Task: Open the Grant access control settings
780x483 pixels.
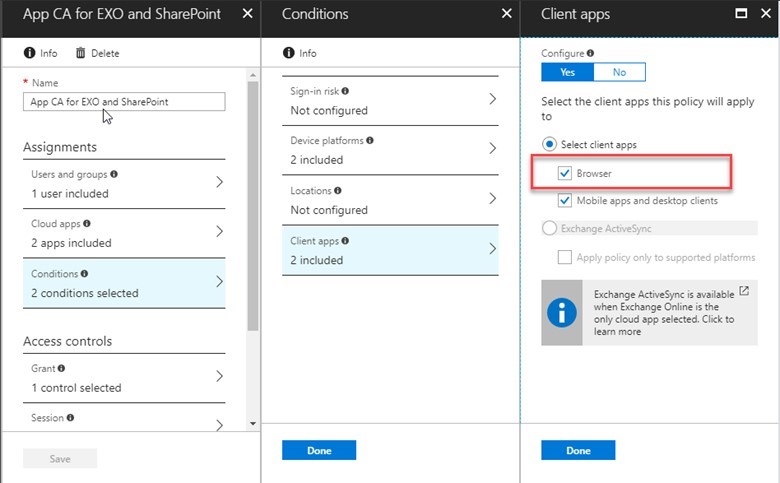Action: point(124,378)
